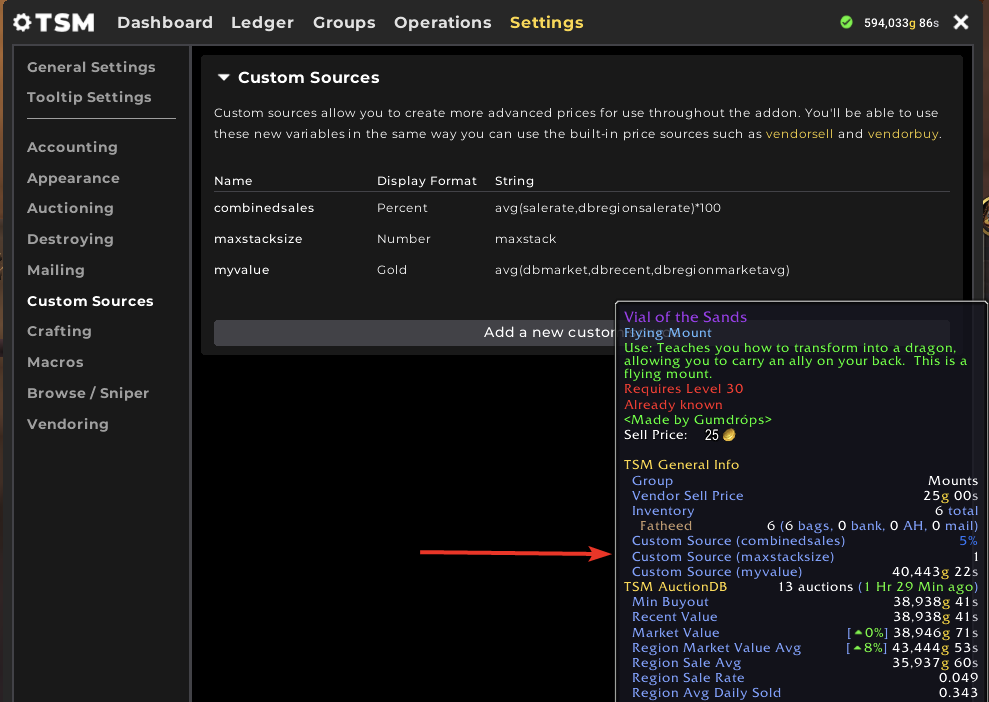989x702 pixels.
Task: Select the maxstacksize custom source name
Action: (258, 239)
